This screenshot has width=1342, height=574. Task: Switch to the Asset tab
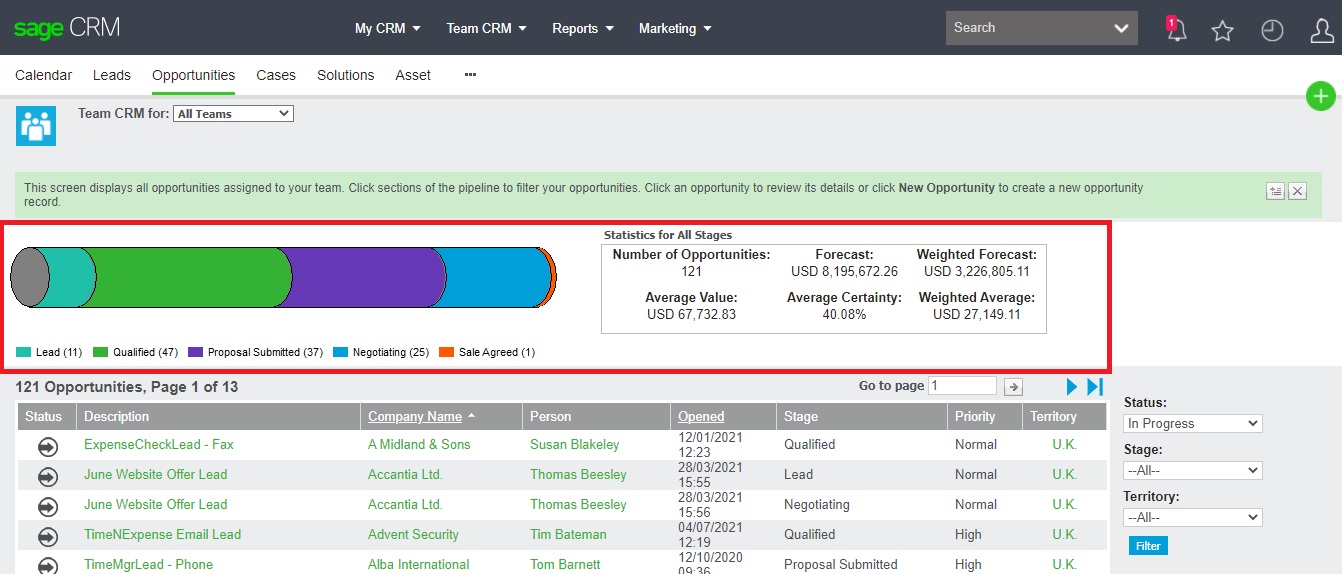pyautogui.click(x=413, y=75)
